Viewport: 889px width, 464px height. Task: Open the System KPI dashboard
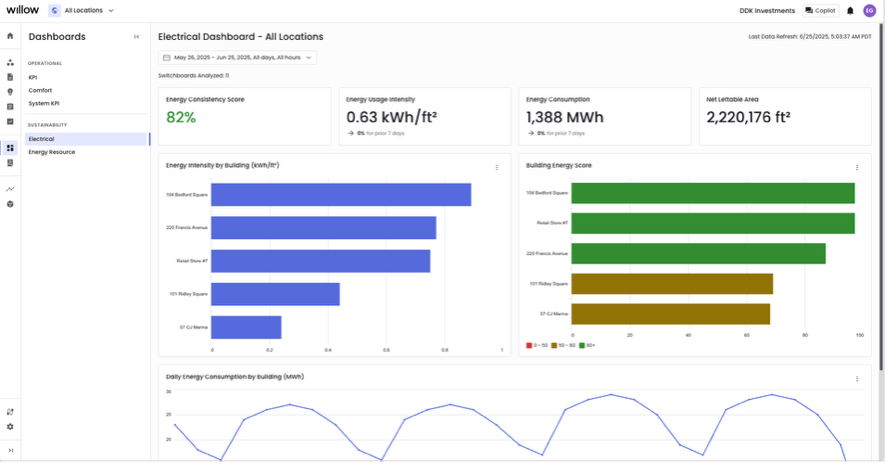(44, 103)
